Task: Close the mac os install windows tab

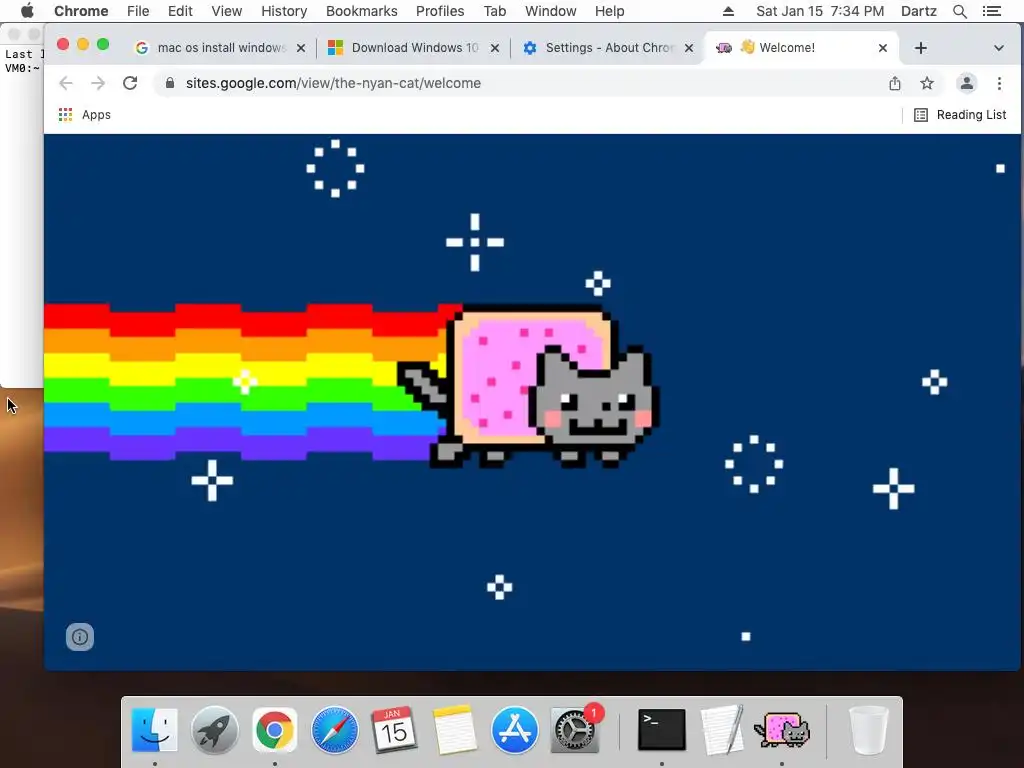Action: [x=301, y=48]
